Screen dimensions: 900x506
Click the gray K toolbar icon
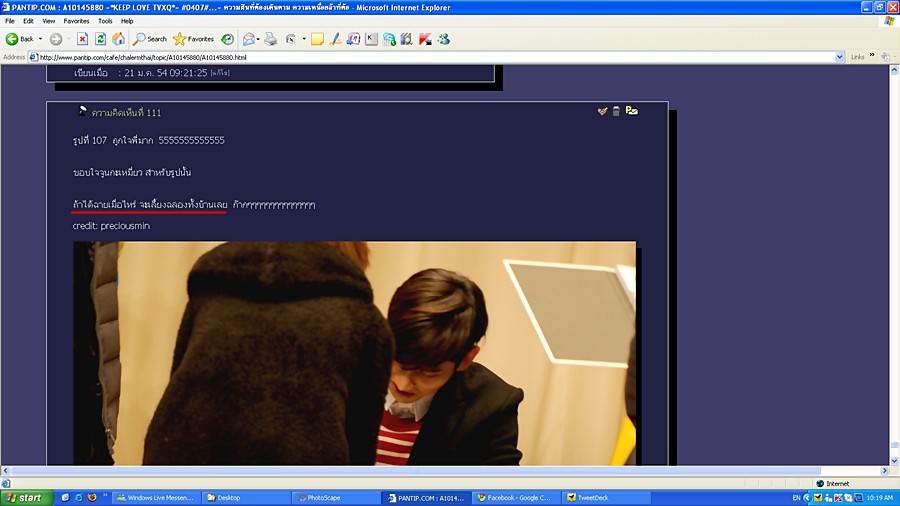[x=371, y=39]
